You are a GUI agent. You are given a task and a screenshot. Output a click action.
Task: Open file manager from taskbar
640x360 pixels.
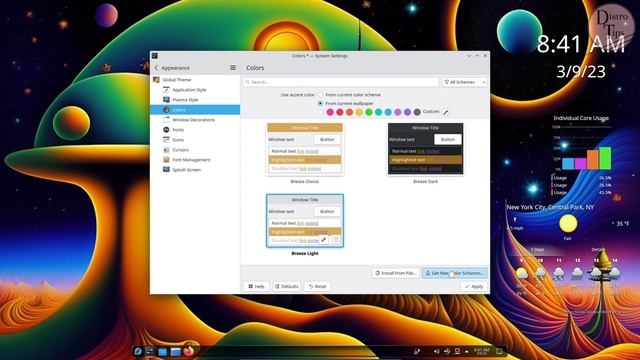coord(176,351)
